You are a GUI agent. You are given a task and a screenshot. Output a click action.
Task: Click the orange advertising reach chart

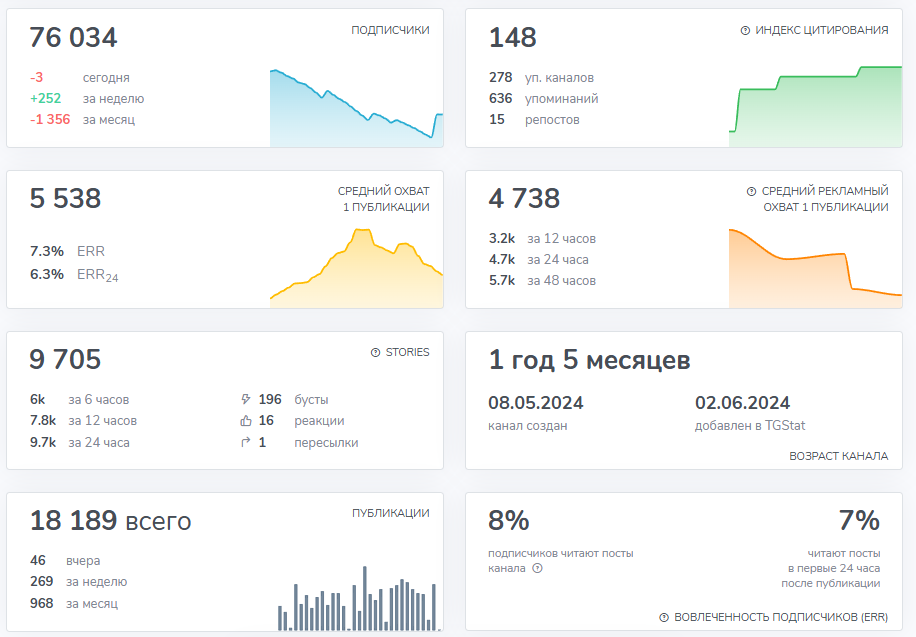coord(816,268)
